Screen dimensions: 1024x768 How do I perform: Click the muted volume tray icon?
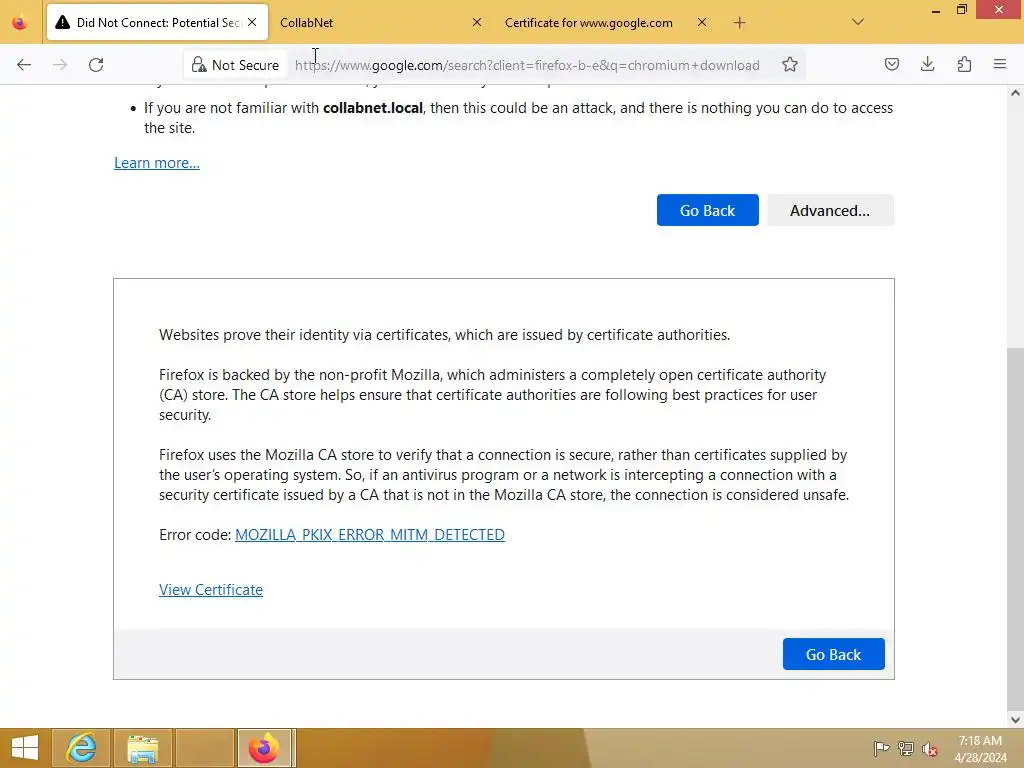click(x=930, y=748)
